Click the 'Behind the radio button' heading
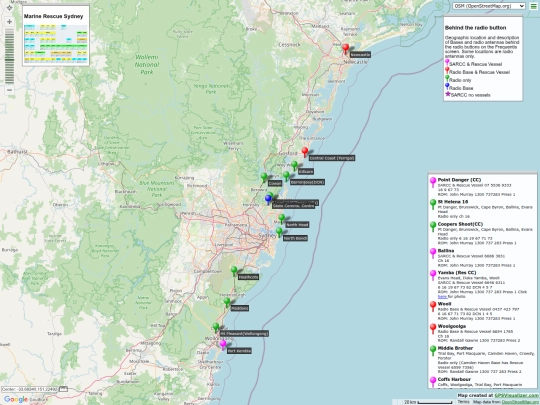The width and height of the screenshot is (540, 405). click(475, 28)
